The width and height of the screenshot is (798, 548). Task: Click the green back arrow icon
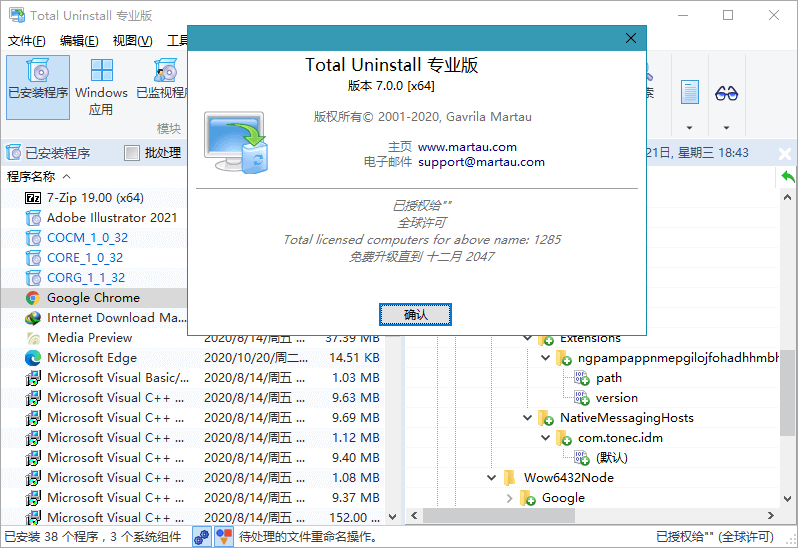coord(788,177)
